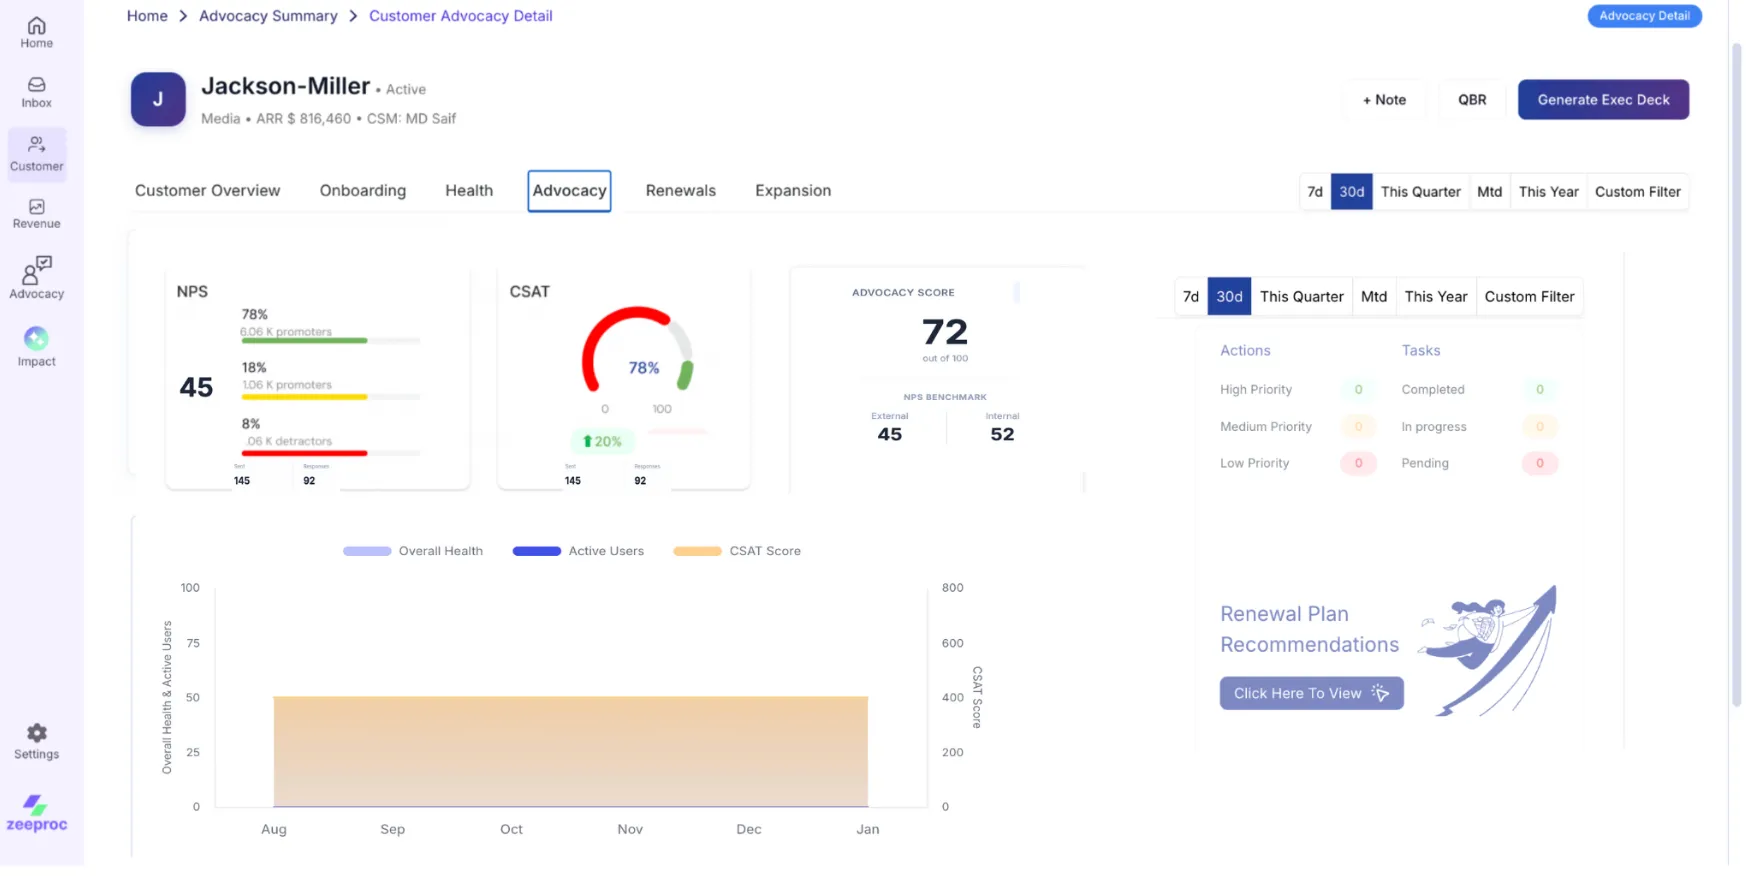Click Advocacy Summary breadcrumb link

(268, 16)
